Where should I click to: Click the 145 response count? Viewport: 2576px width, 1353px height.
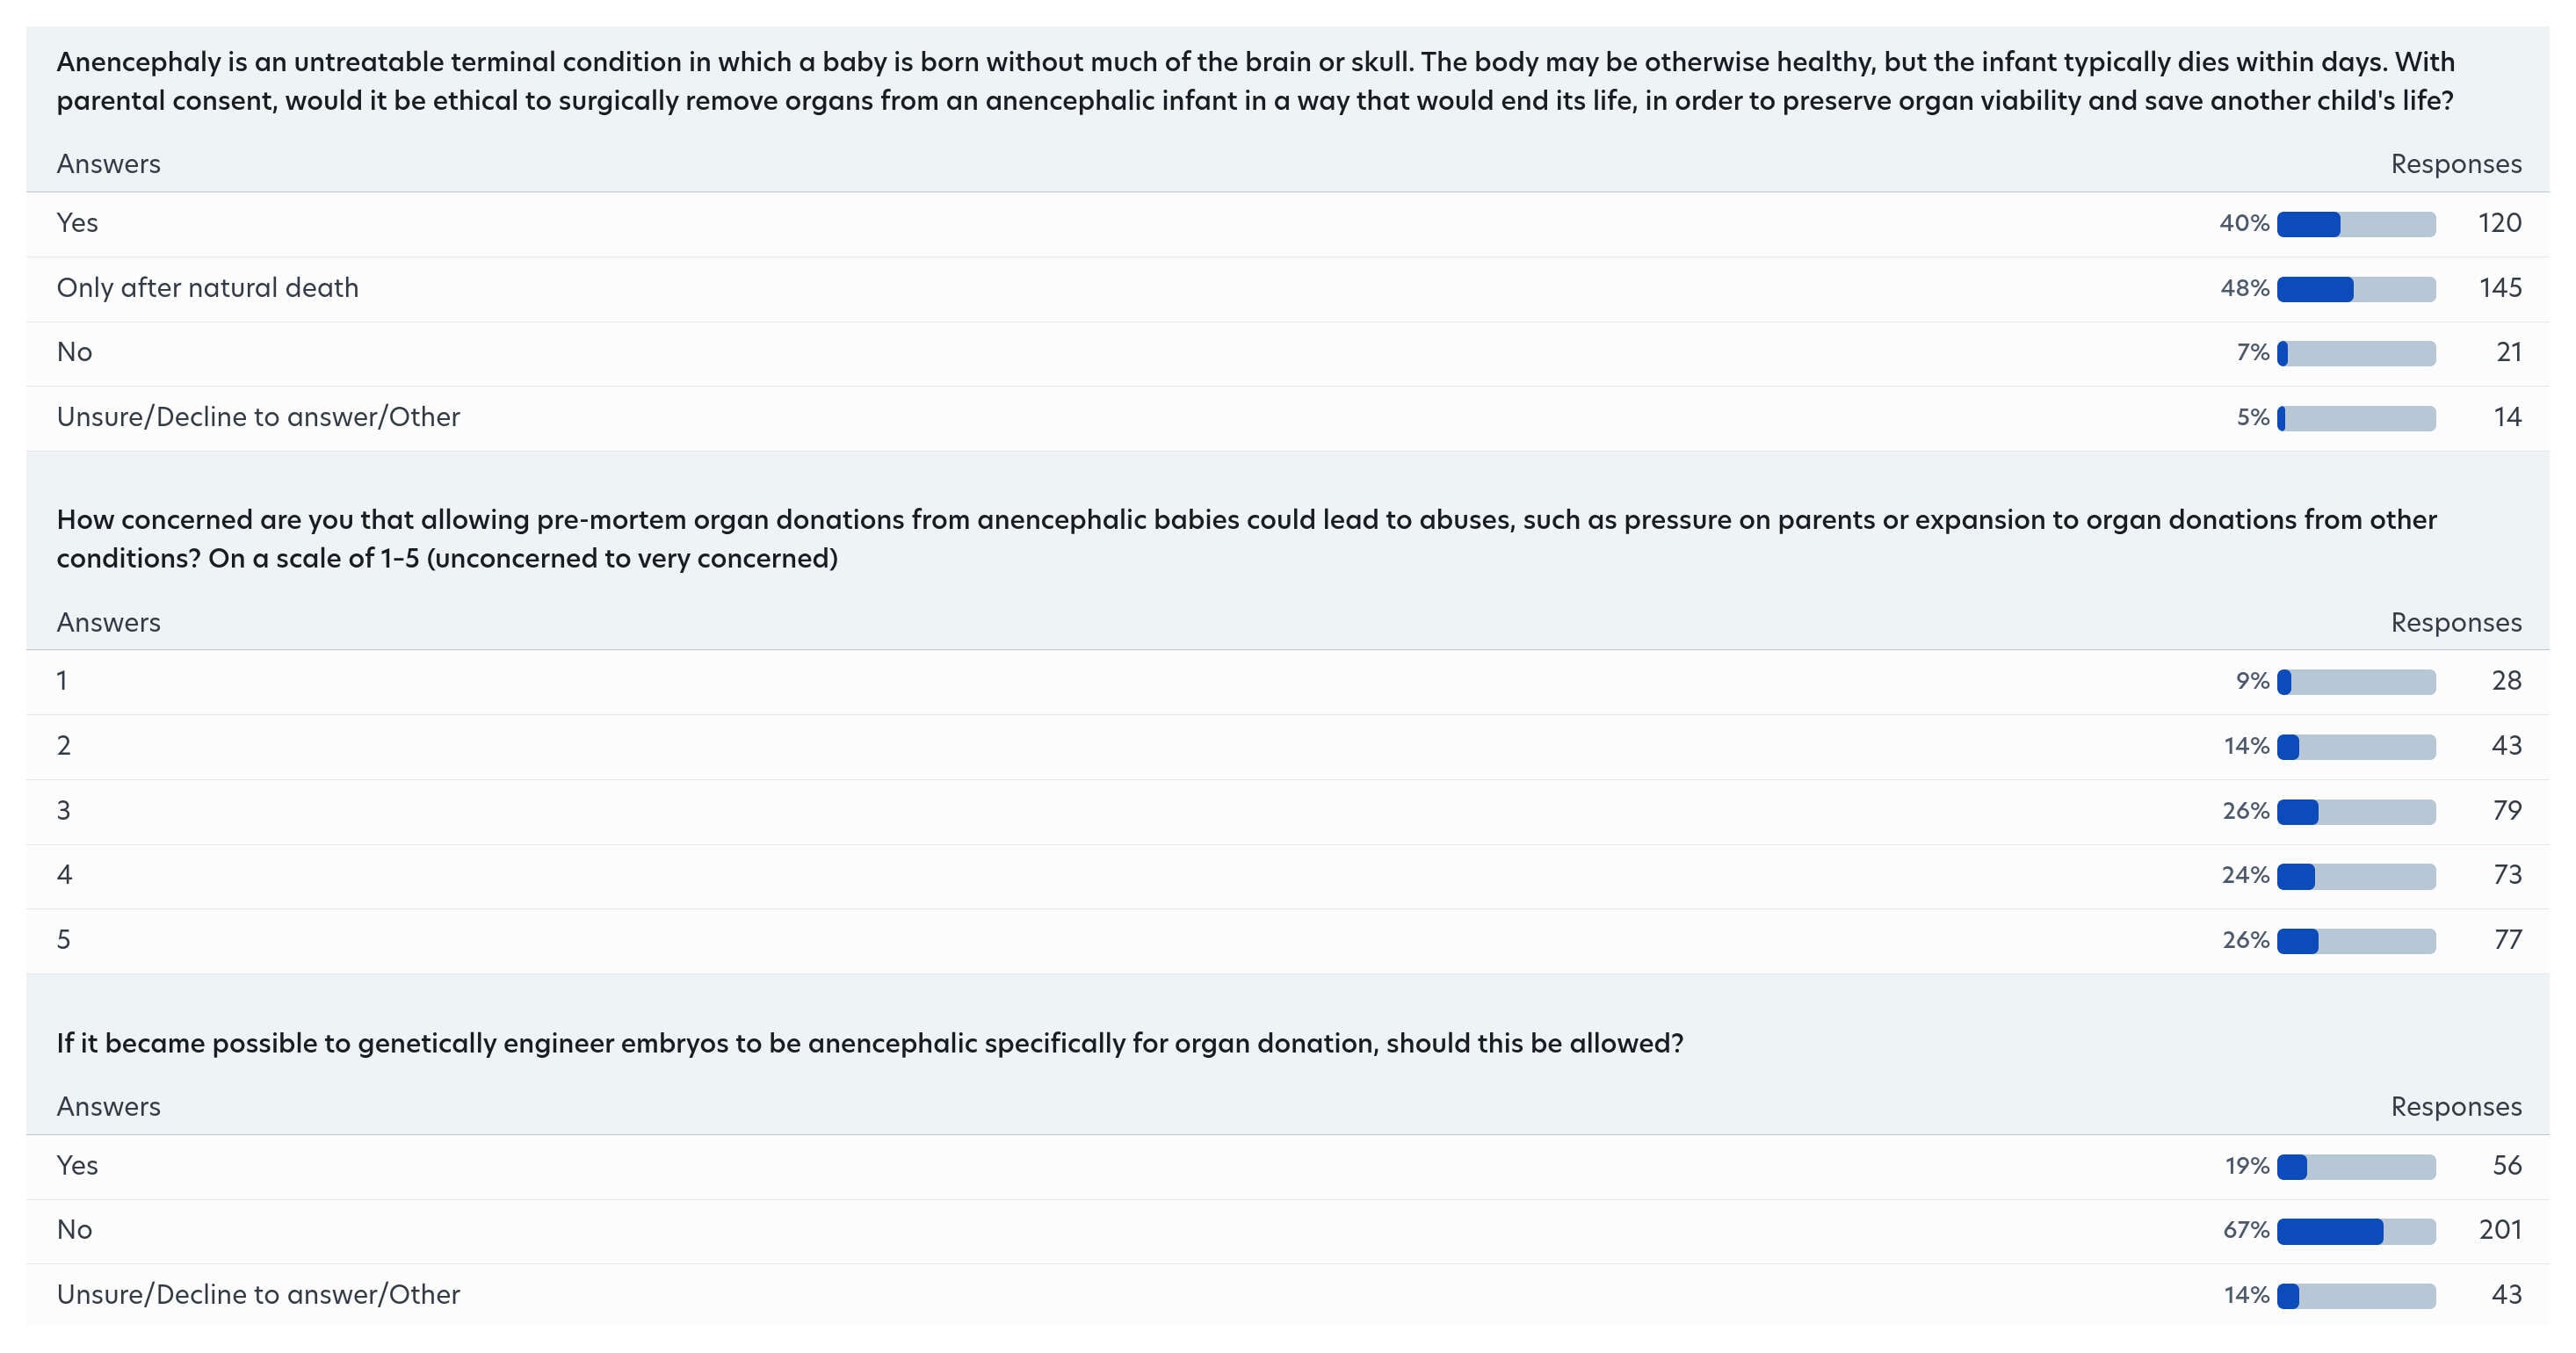[2500, 288]
